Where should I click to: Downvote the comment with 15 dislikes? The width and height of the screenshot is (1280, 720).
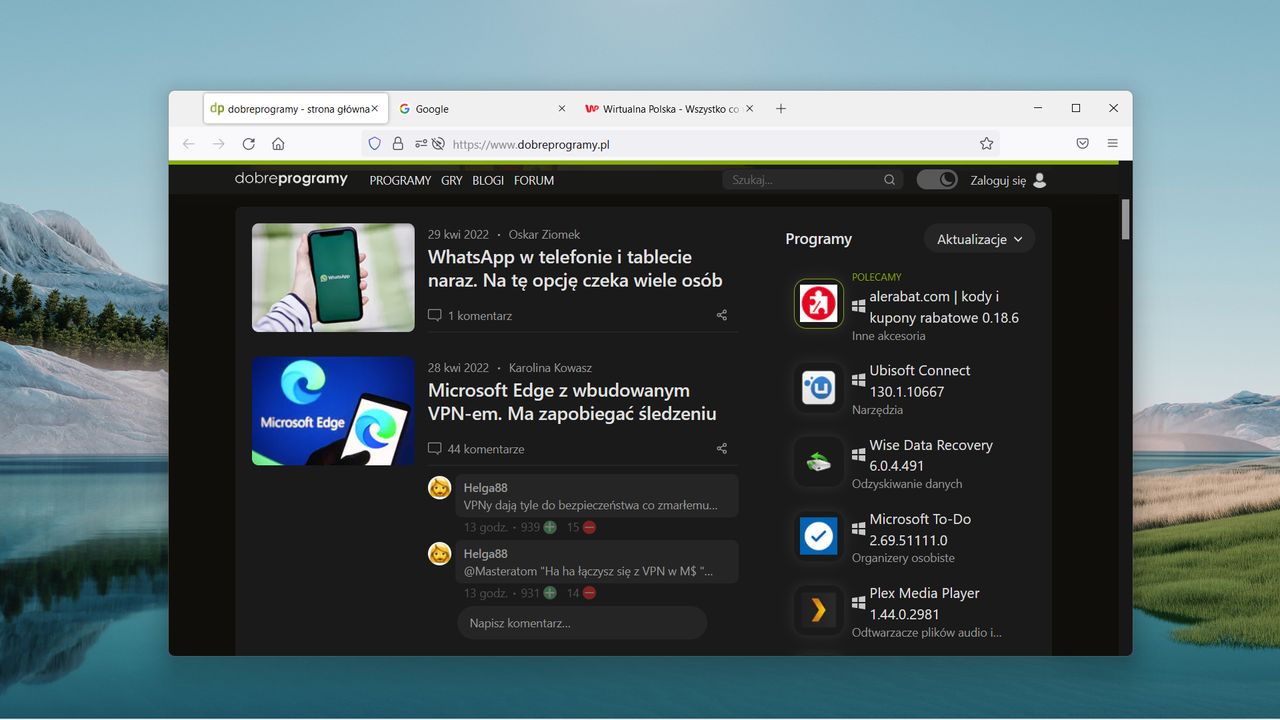[590, 527]
